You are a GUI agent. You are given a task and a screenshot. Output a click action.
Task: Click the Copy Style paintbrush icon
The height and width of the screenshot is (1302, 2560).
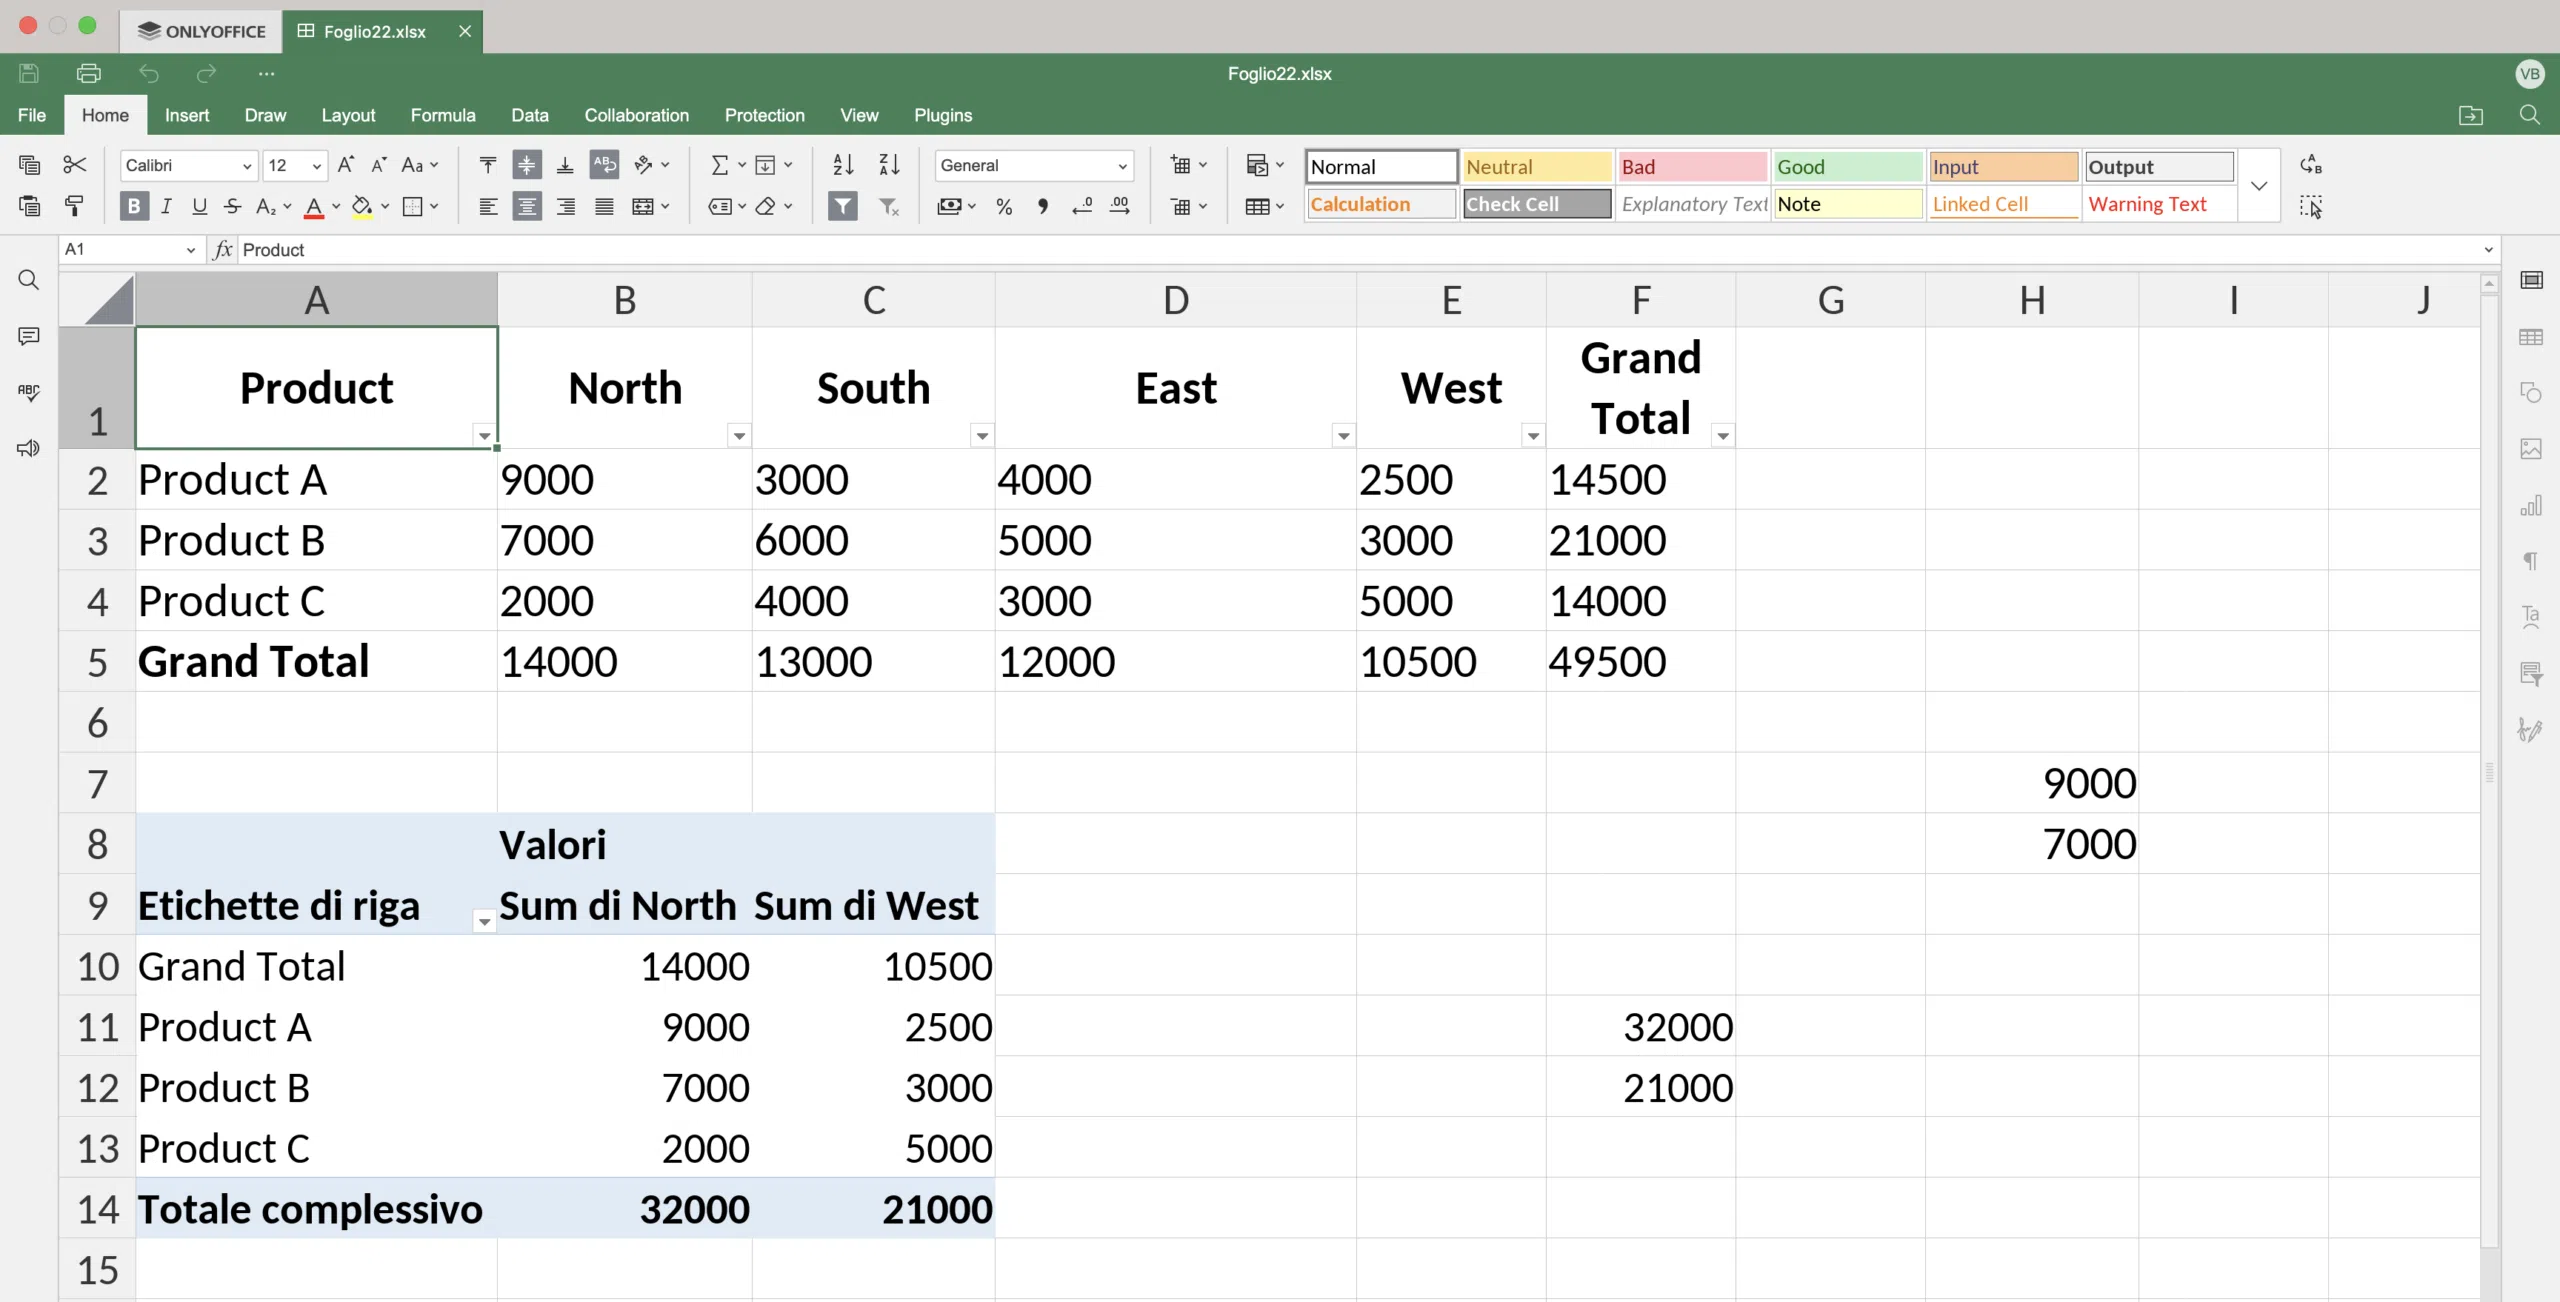pyautogui.click(x=74, y=206)
